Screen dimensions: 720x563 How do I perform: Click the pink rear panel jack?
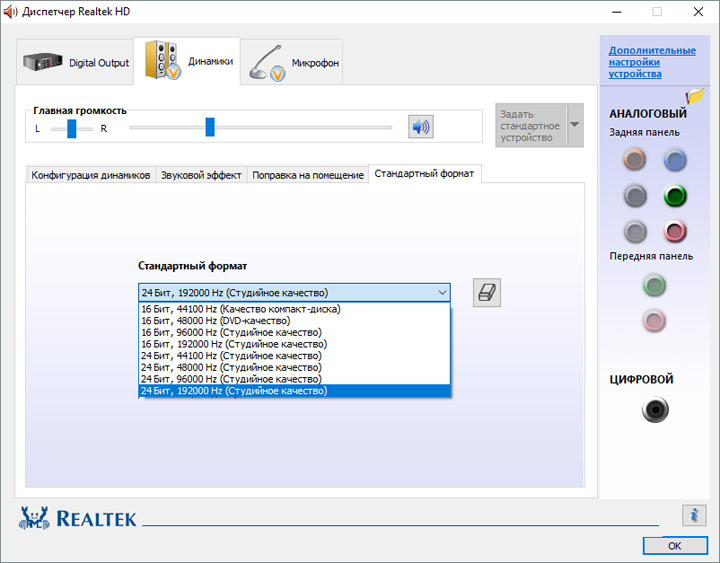[675, 231]
